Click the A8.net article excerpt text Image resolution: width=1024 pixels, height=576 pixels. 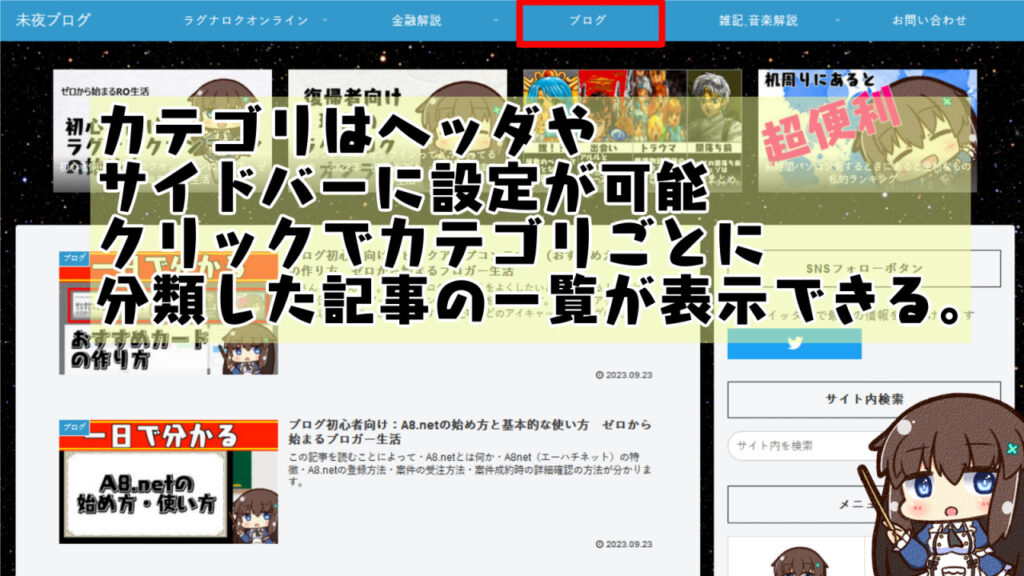[x=470, y=469]
